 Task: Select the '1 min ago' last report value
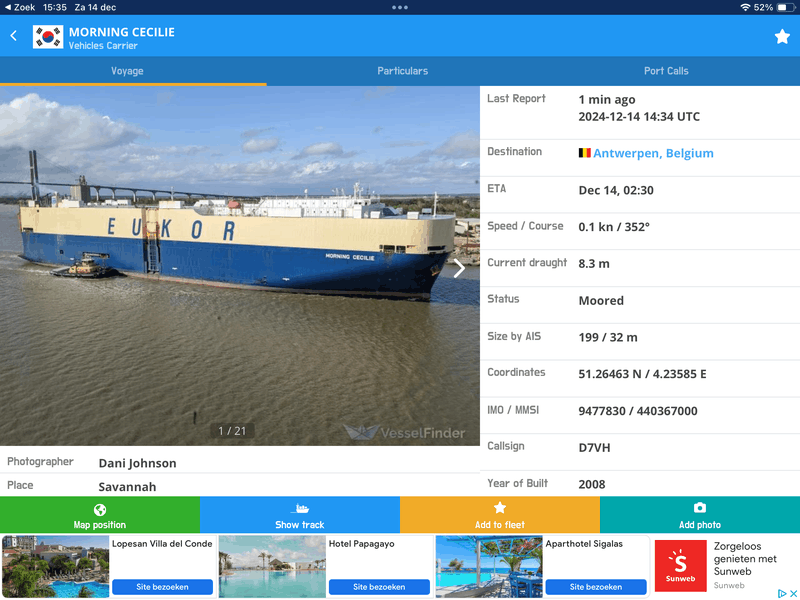coord(607,99)
